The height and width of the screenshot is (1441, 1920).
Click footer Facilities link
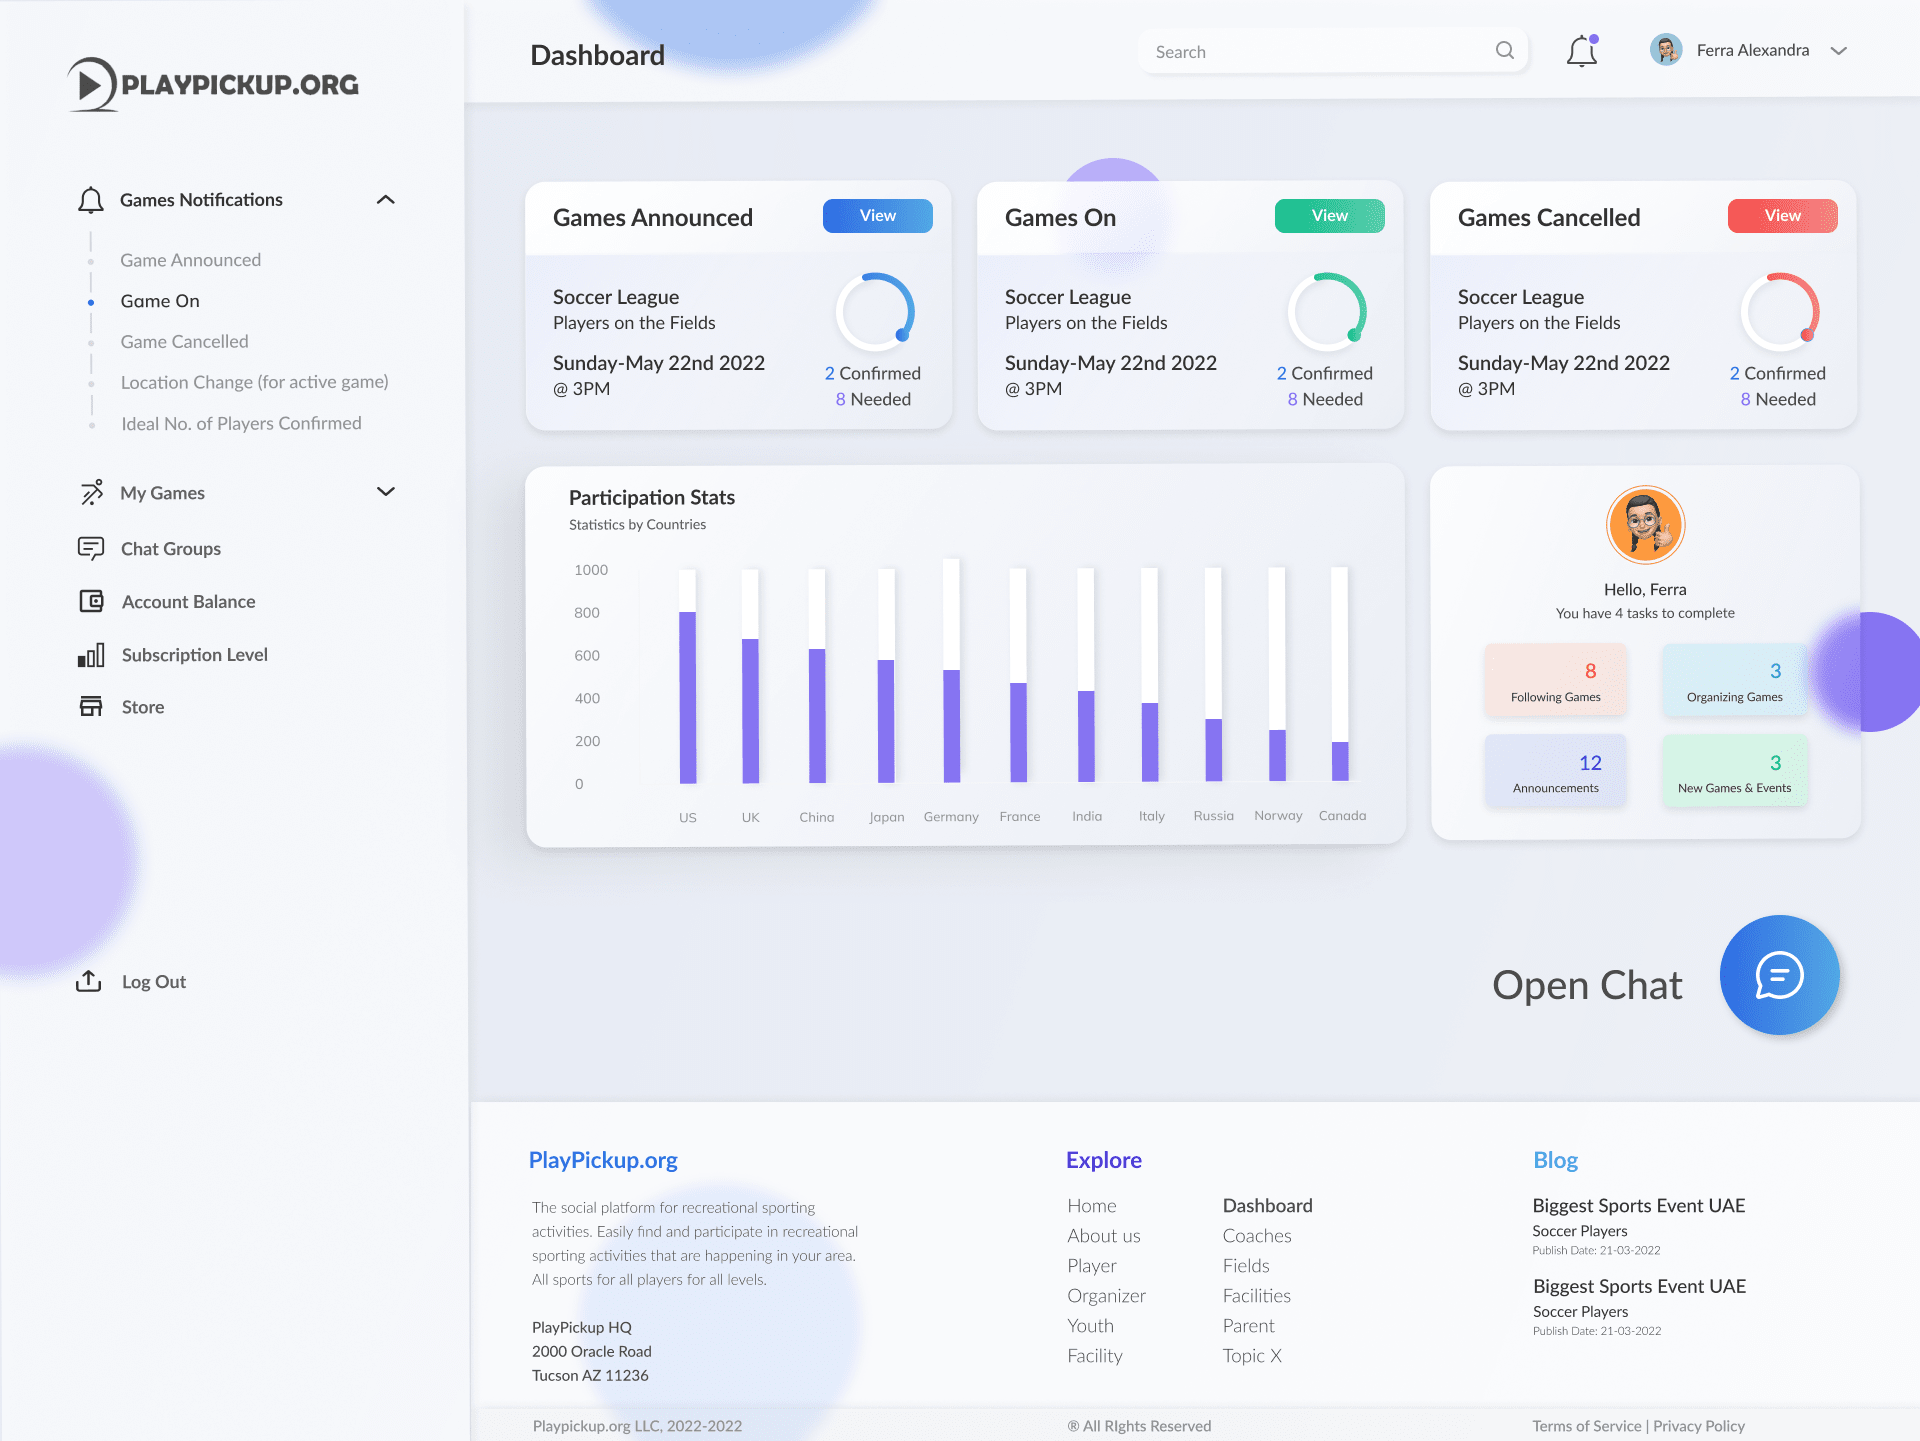(x=1257, y=1296)
